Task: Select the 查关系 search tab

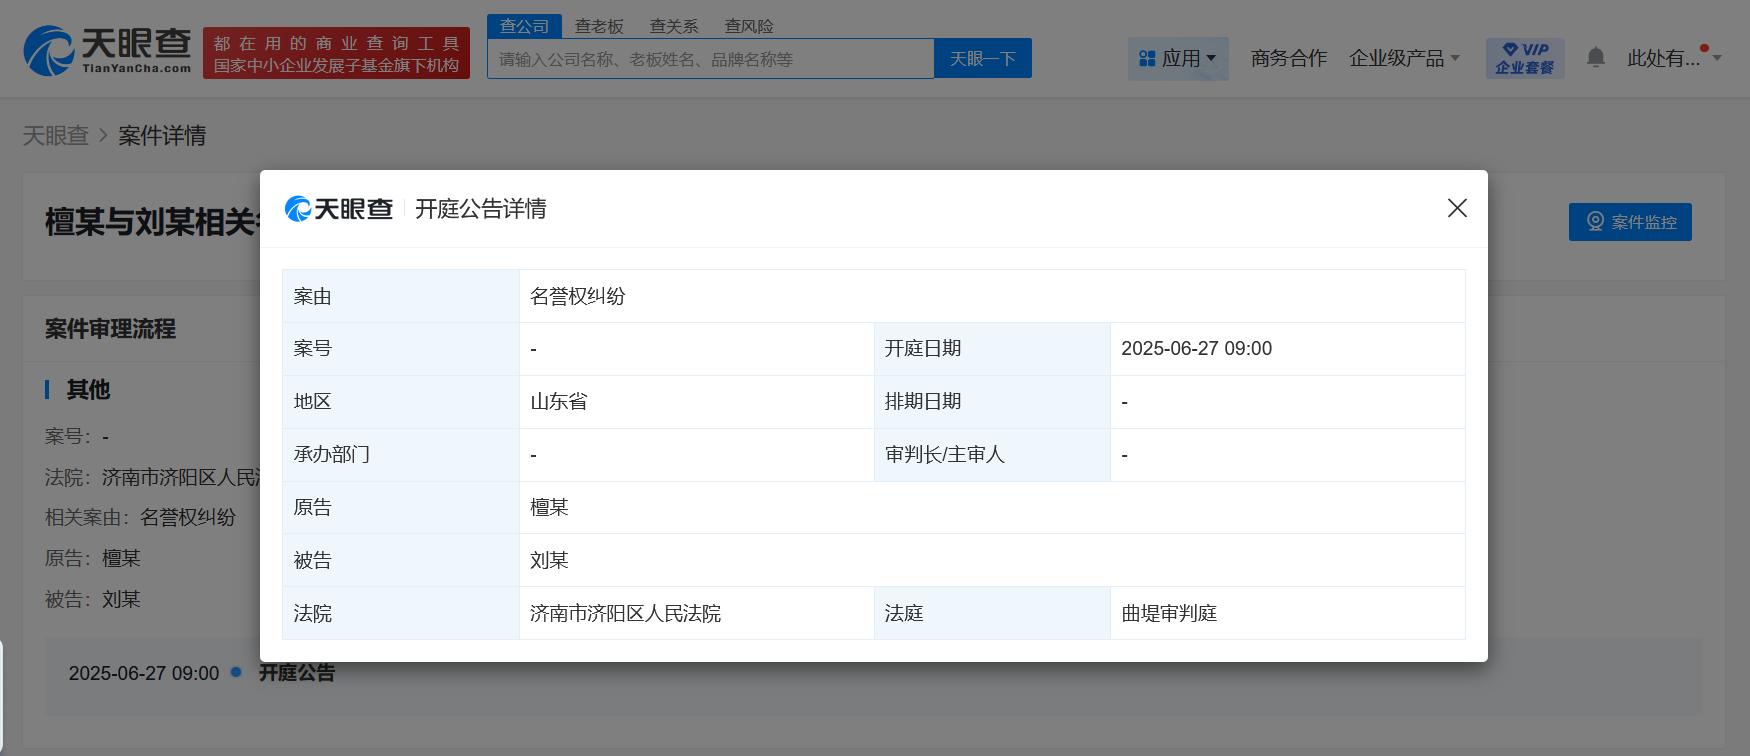Action: [674, 26]
